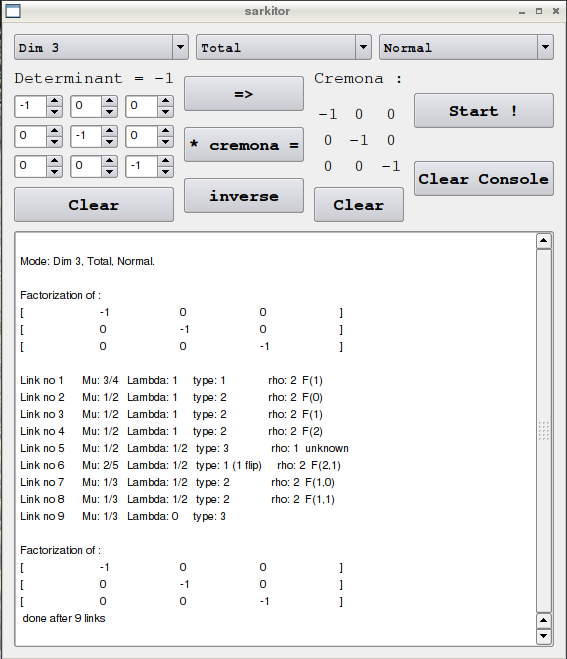This screenshot has width=567, height=659.
Task: Click the console scrollbar bottom down arrow
Action: [x=543, y=635]
